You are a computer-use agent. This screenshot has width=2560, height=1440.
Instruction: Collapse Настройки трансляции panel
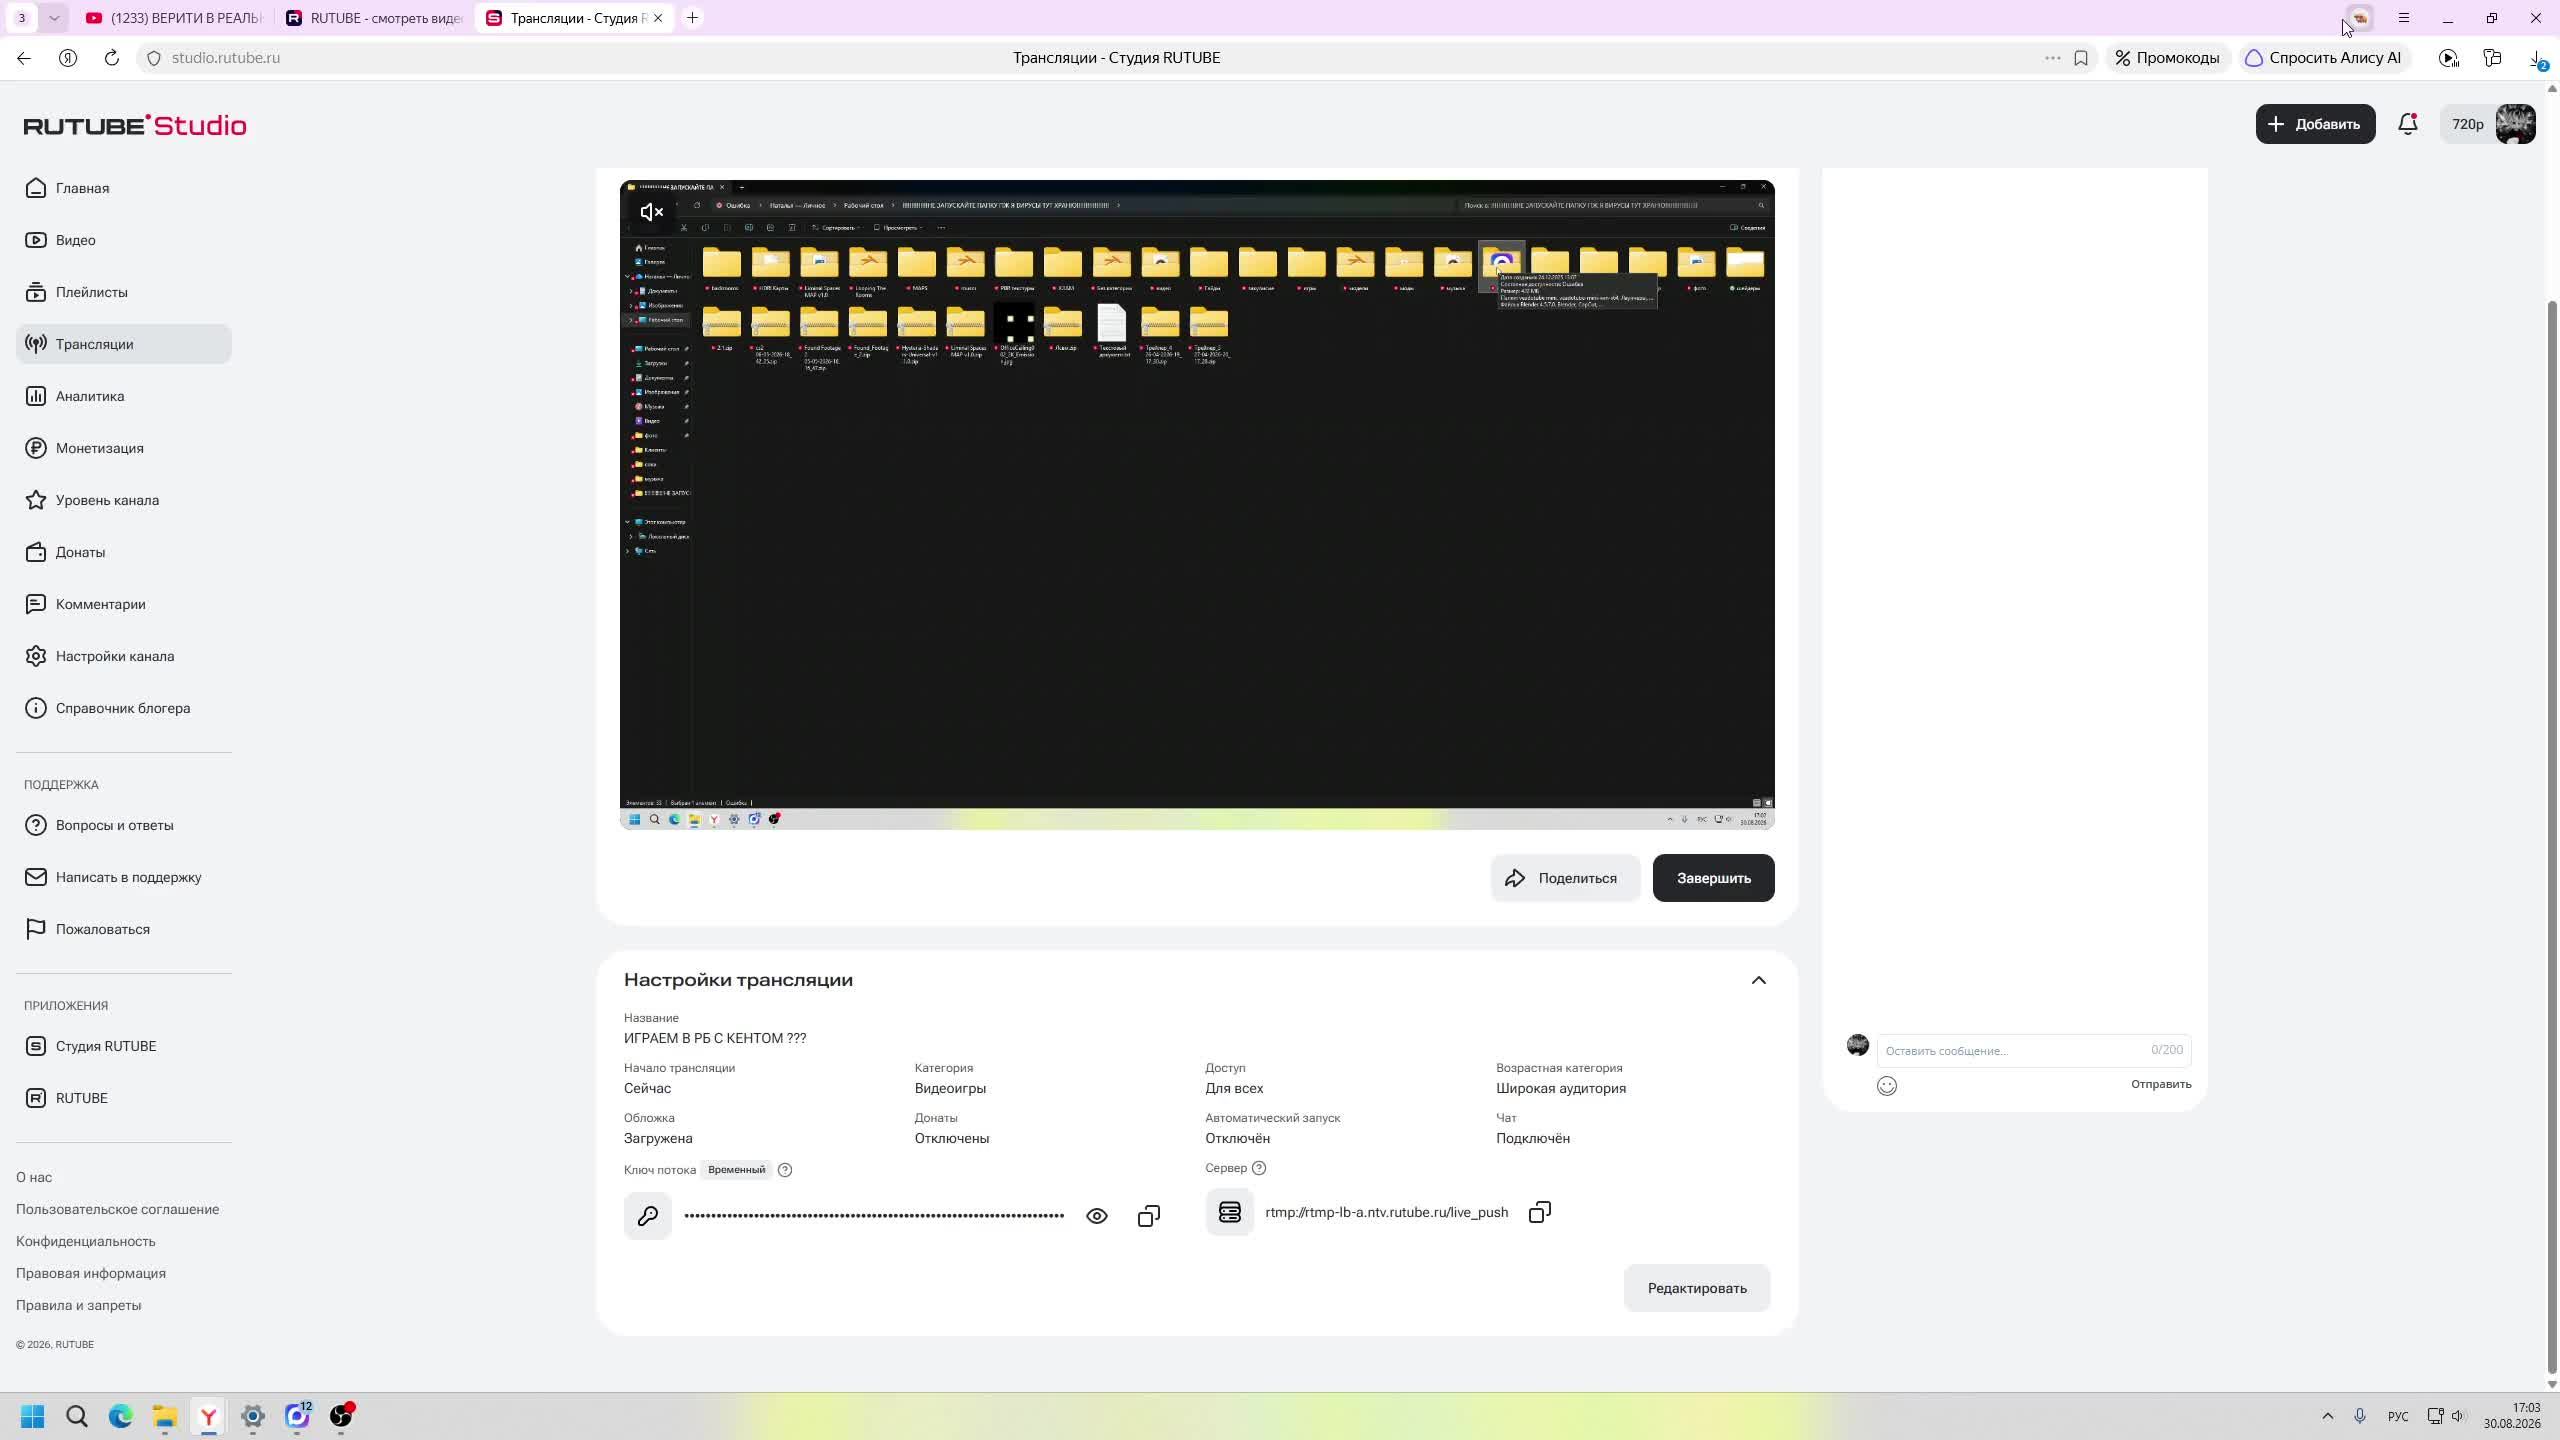click(x=1759, y=980)
